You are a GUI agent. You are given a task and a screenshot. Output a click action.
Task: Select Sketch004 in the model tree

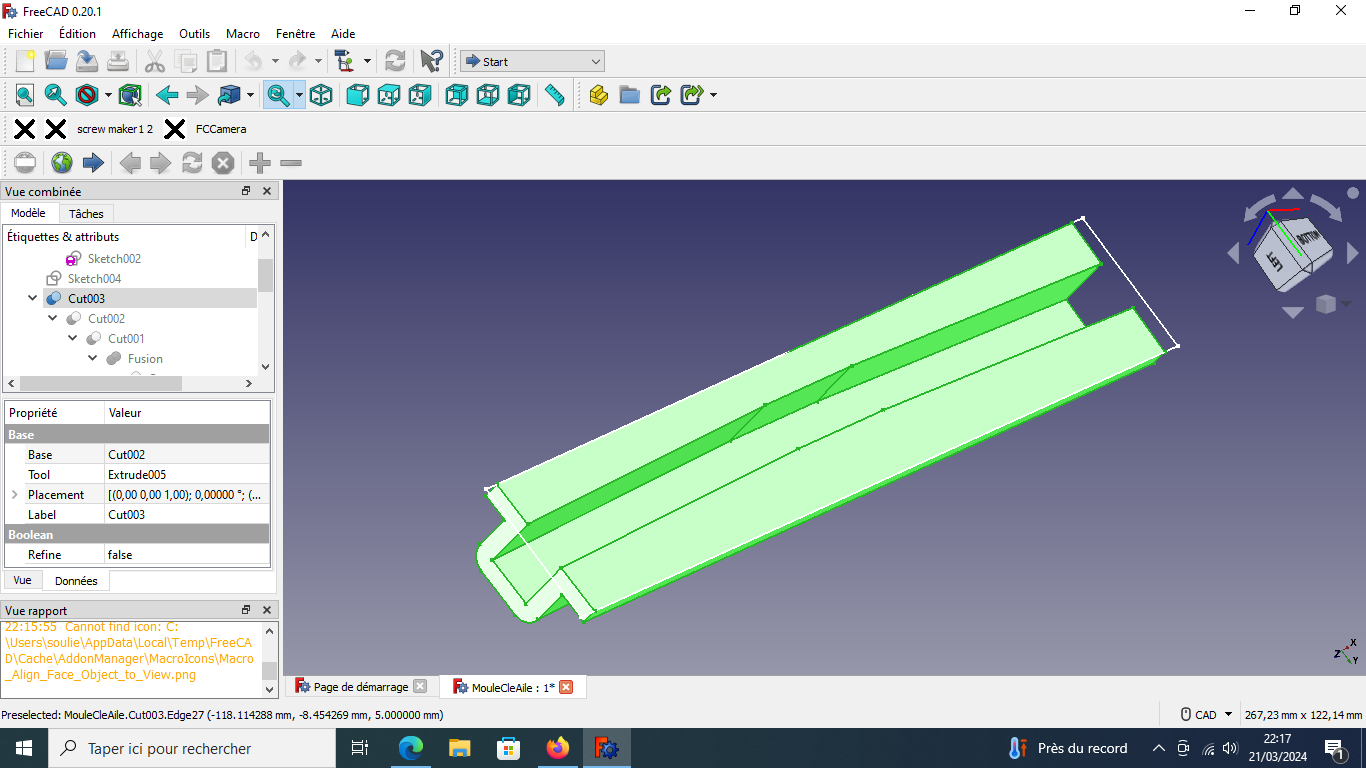point(94,278)
